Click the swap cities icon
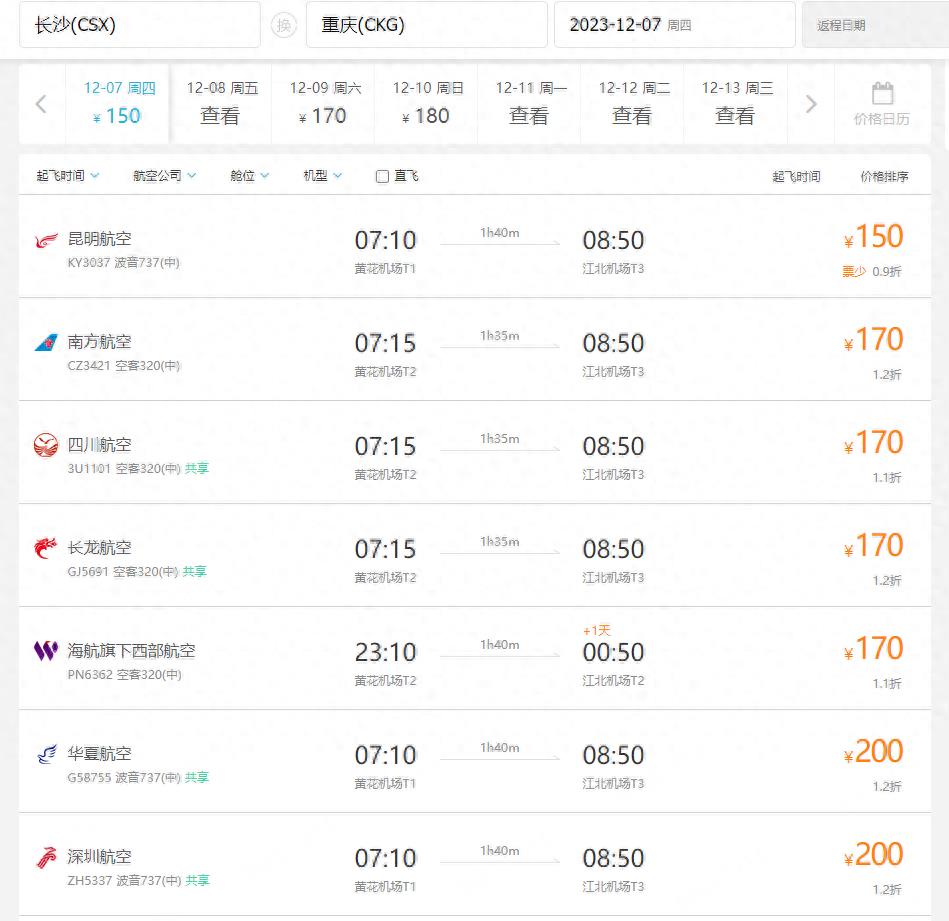Image resolution: width=949 pixels, height=921 pixels. tap(284, 26)
